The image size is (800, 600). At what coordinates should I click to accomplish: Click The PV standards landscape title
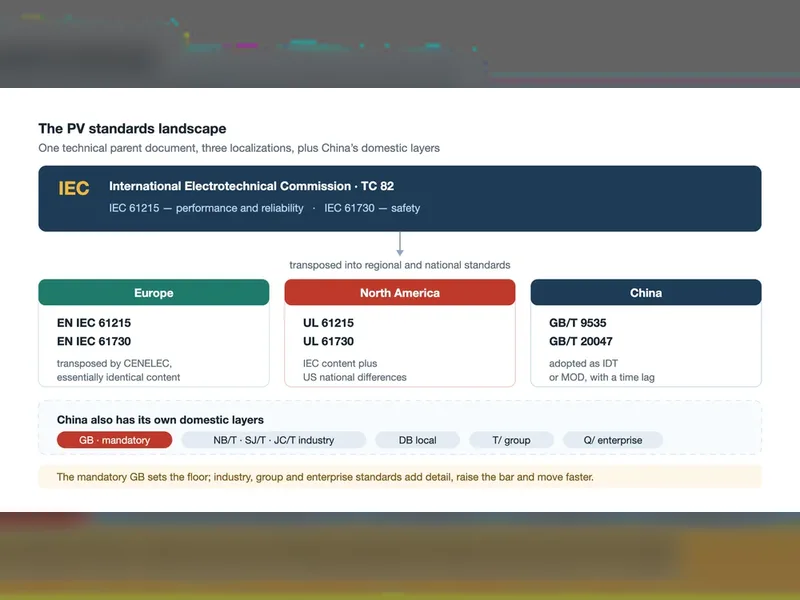click(x=132, y=129)
